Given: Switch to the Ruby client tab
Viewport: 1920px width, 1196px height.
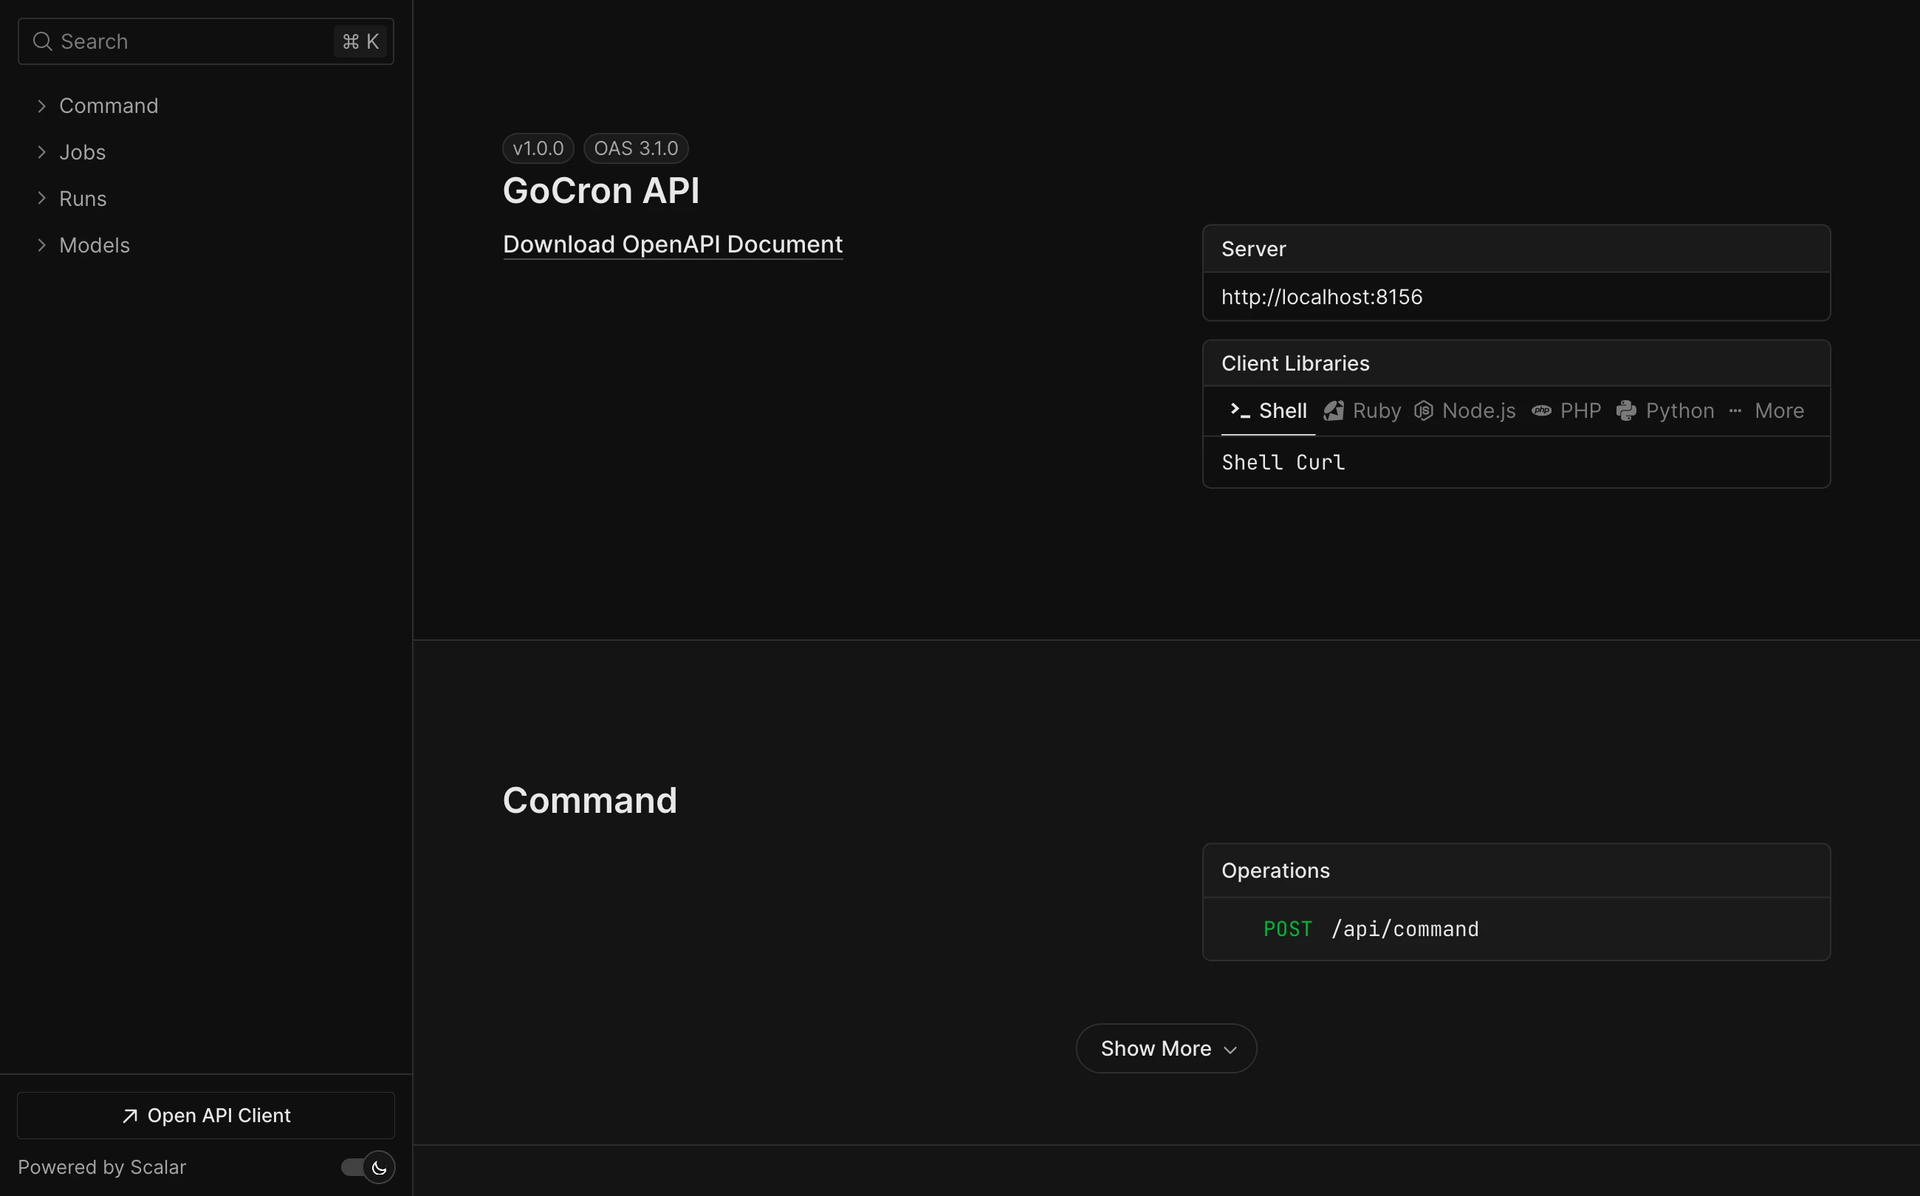Looking at the screenshot, I should 1362,411.
